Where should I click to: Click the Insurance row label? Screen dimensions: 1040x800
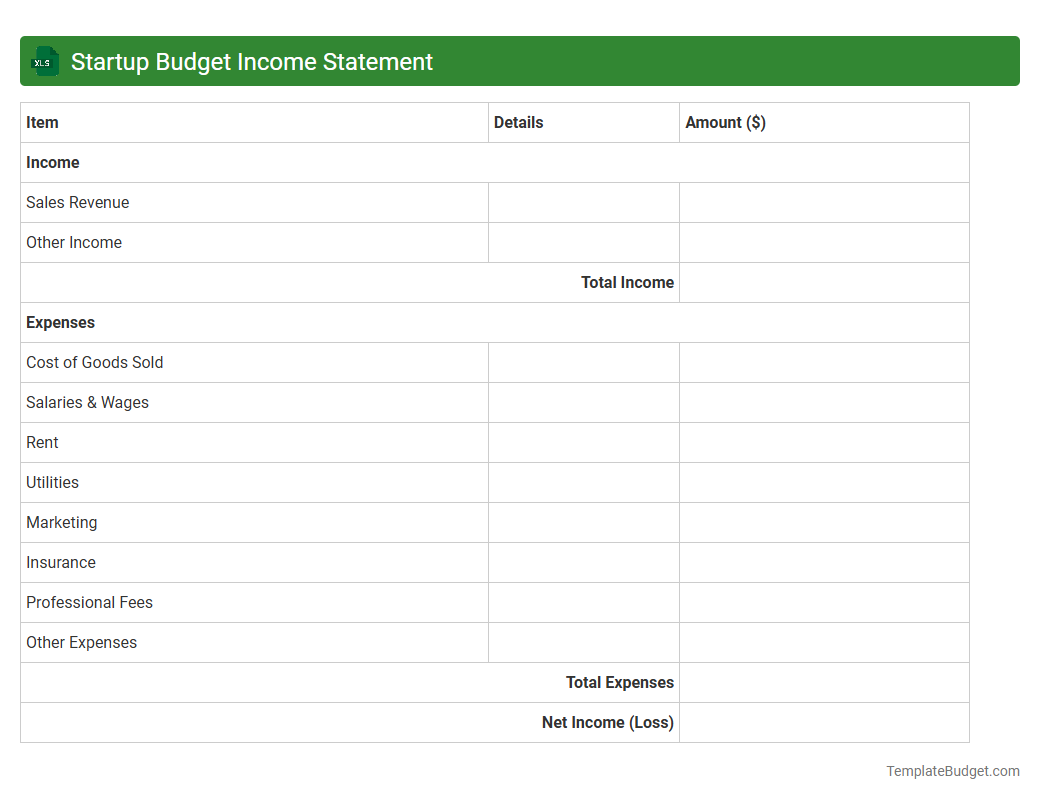[x=61, y=562]
